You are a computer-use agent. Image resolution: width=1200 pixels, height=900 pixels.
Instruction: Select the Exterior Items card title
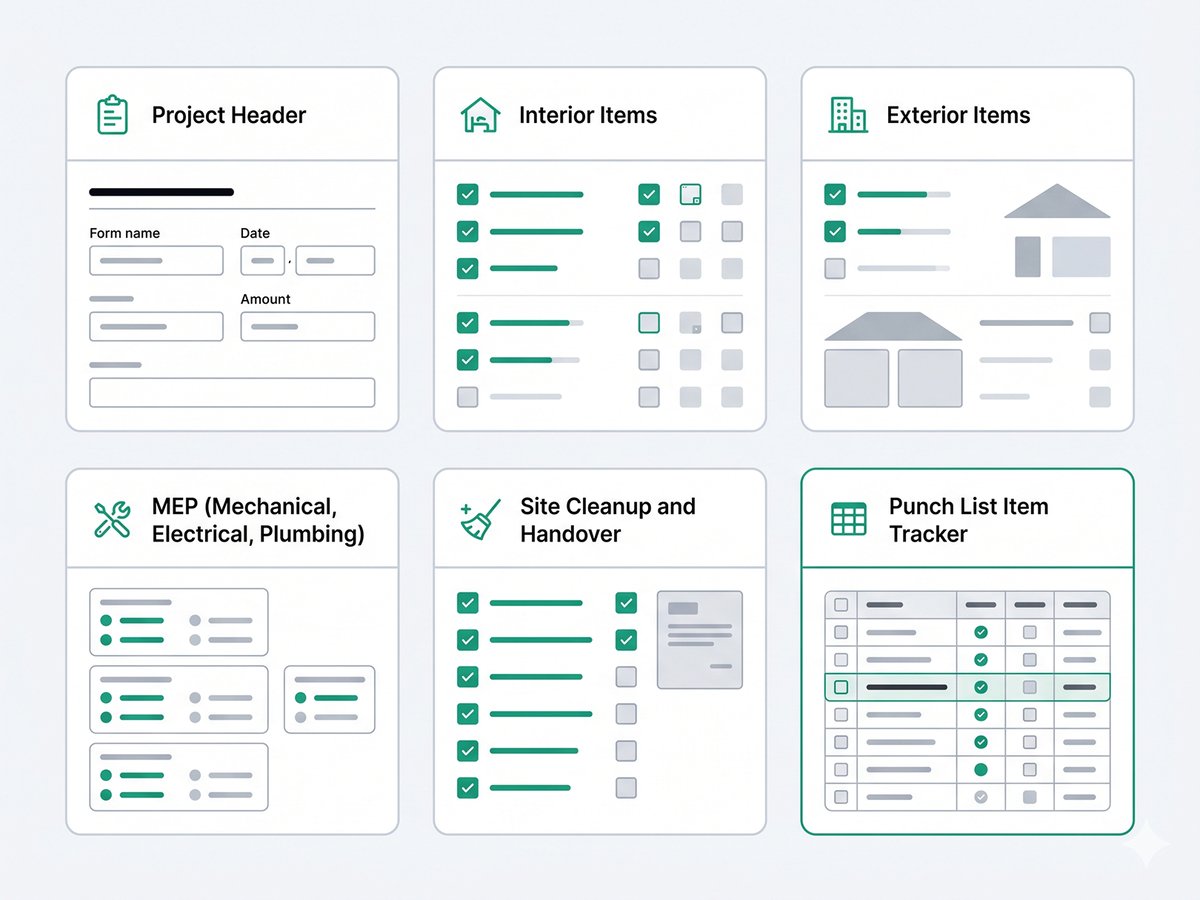pos(958,115)
